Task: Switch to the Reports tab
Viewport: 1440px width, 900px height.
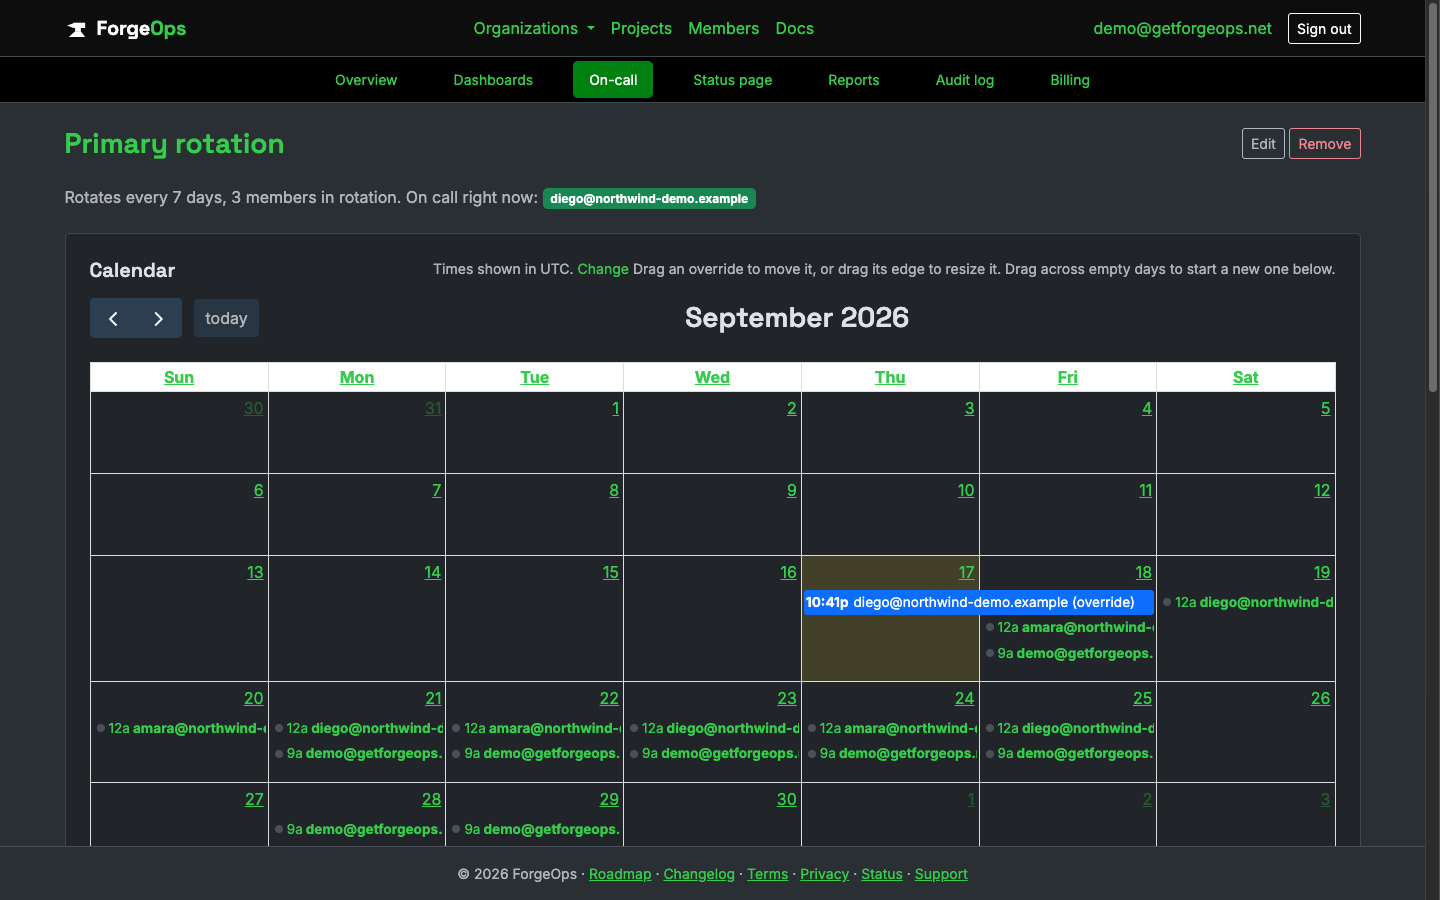Action: click(x=853, y=80)
